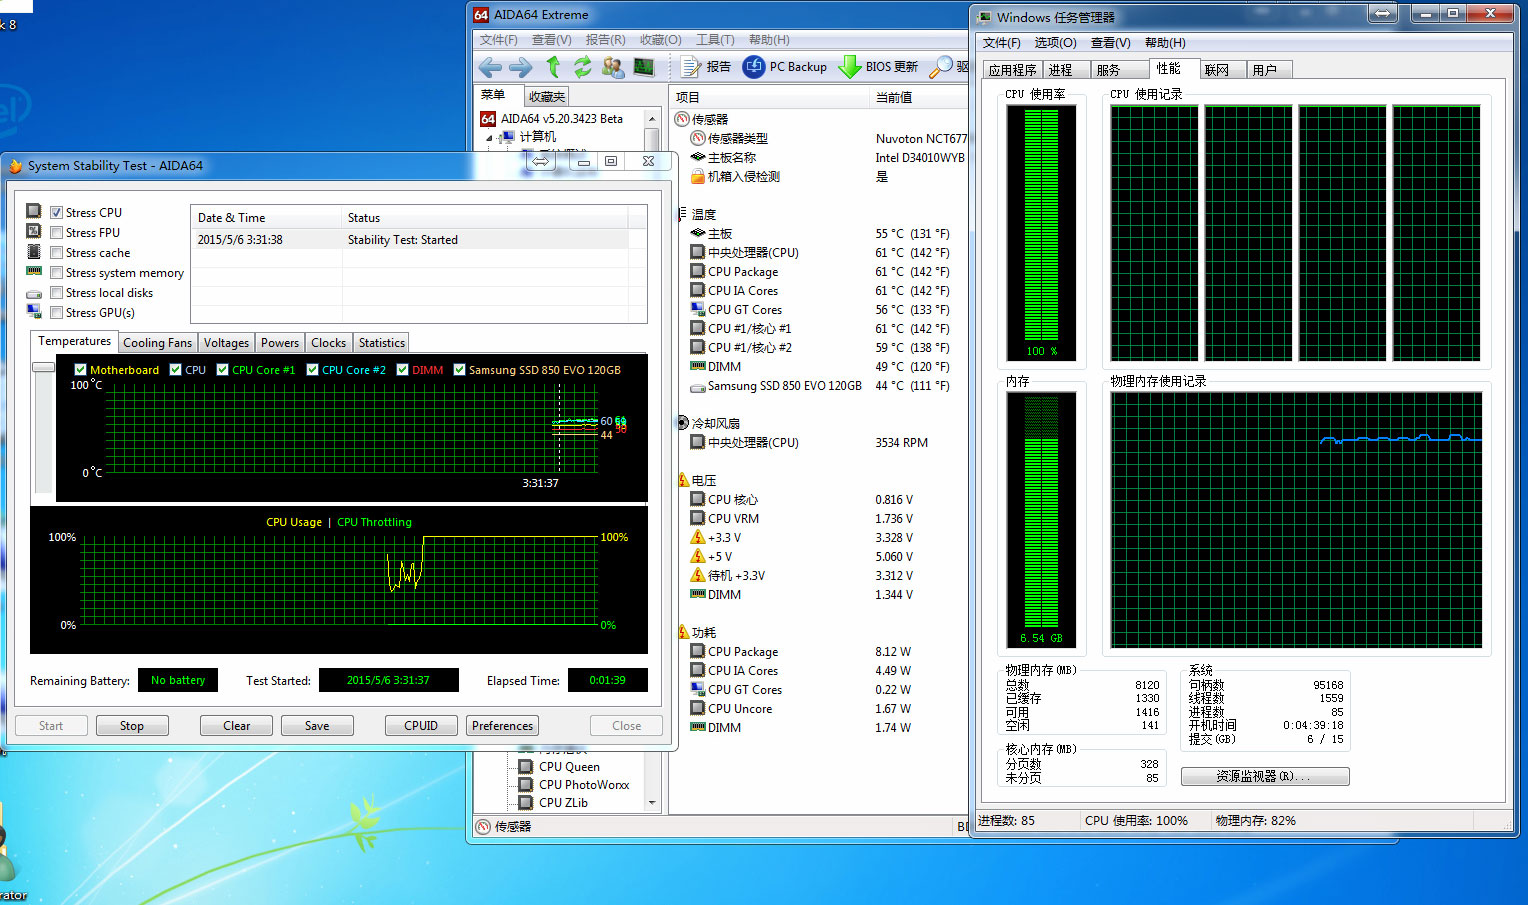Click the blue Back arrow in AIDA64 toolbar
This screenshot has width=1528, height=905.
pos(490,67)
